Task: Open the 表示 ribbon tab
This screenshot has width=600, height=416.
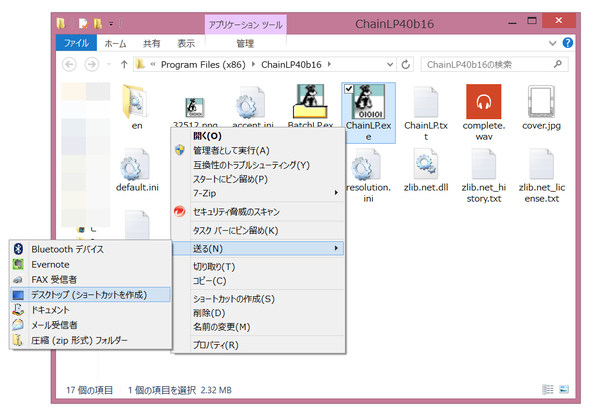Action: point(186,43)
